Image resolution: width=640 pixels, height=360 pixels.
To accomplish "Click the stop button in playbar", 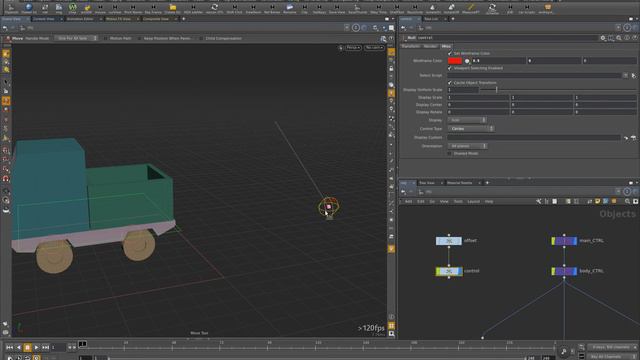I will (27, 347).
